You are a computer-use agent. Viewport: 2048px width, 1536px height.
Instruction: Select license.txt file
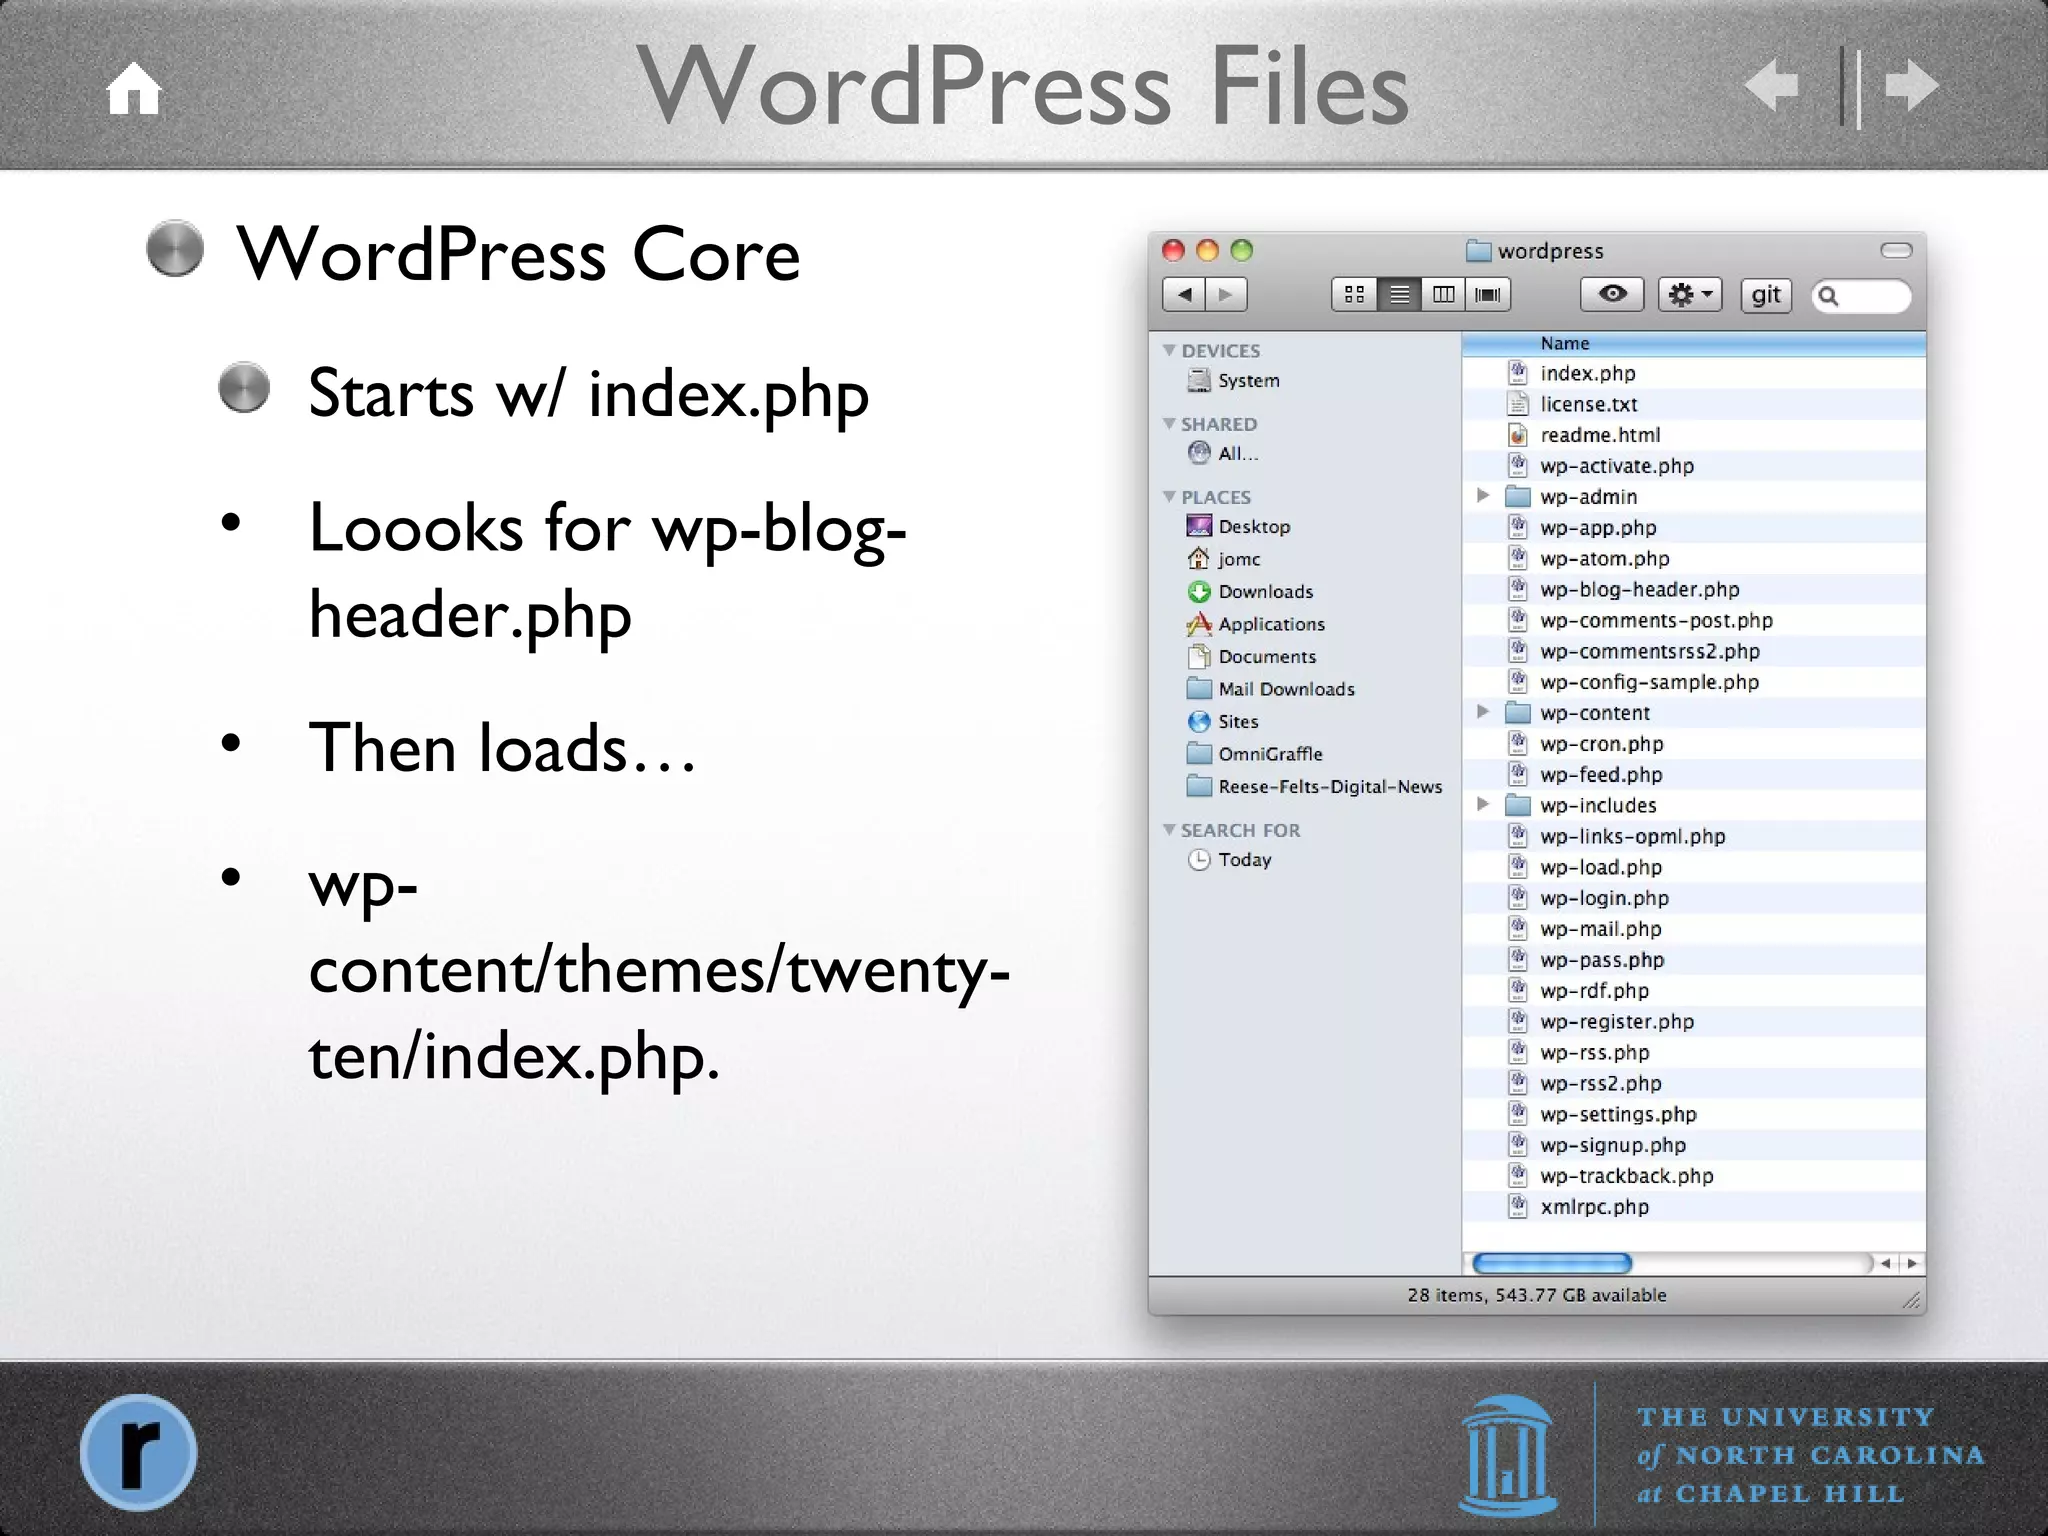(x=1693, y=404)
